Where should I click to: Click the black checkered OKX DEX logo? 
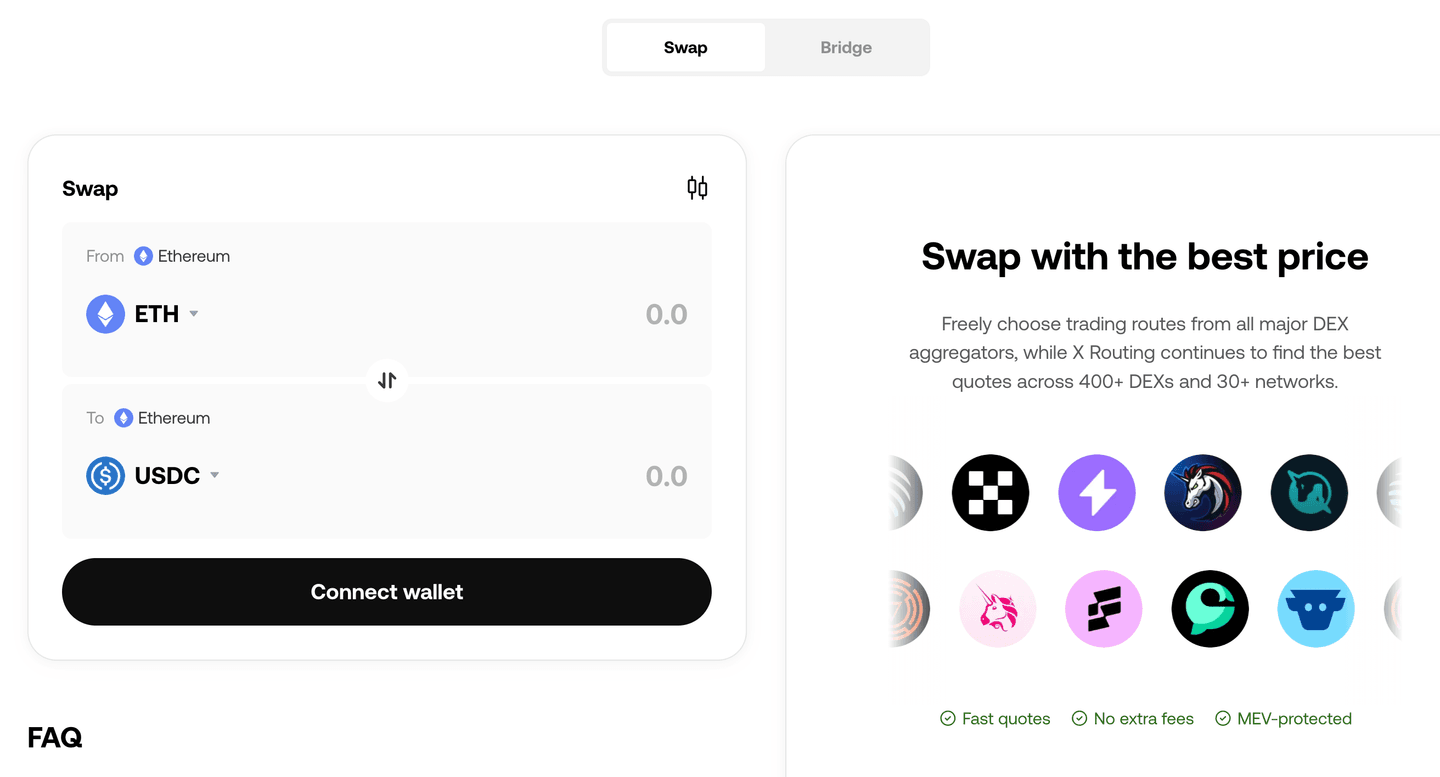(990, 492)
